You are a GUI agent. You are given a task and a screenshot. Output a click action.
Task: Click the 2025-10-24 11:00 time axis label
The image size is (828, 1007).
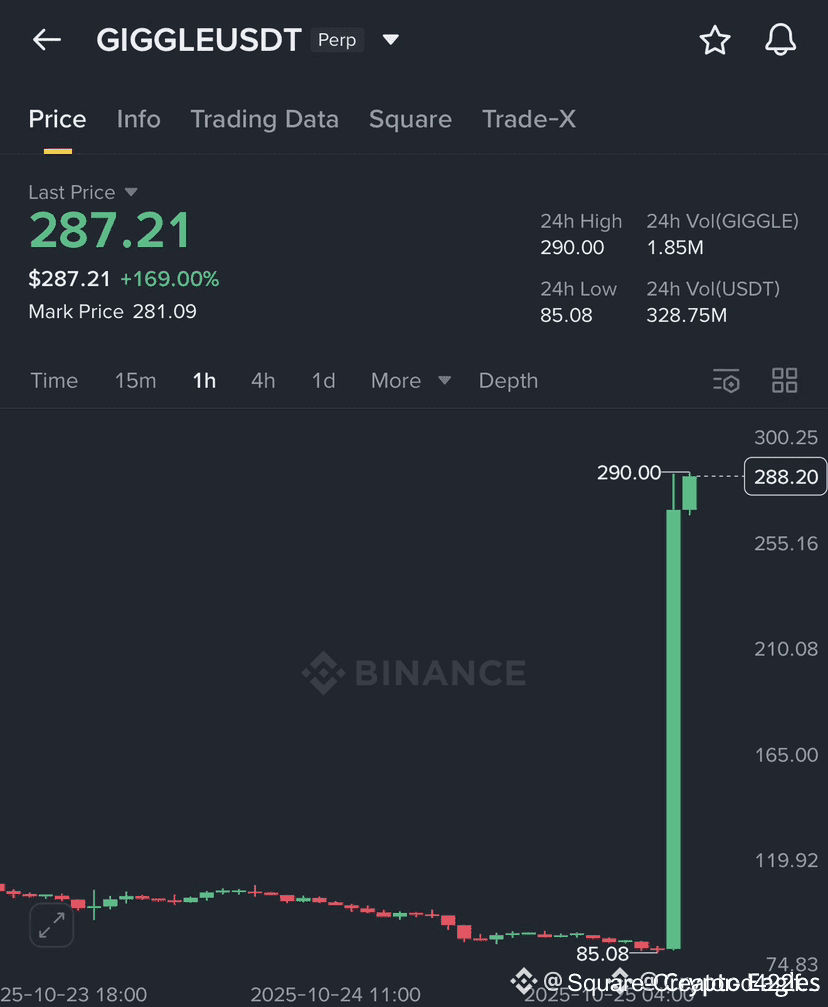coord(335,994)
